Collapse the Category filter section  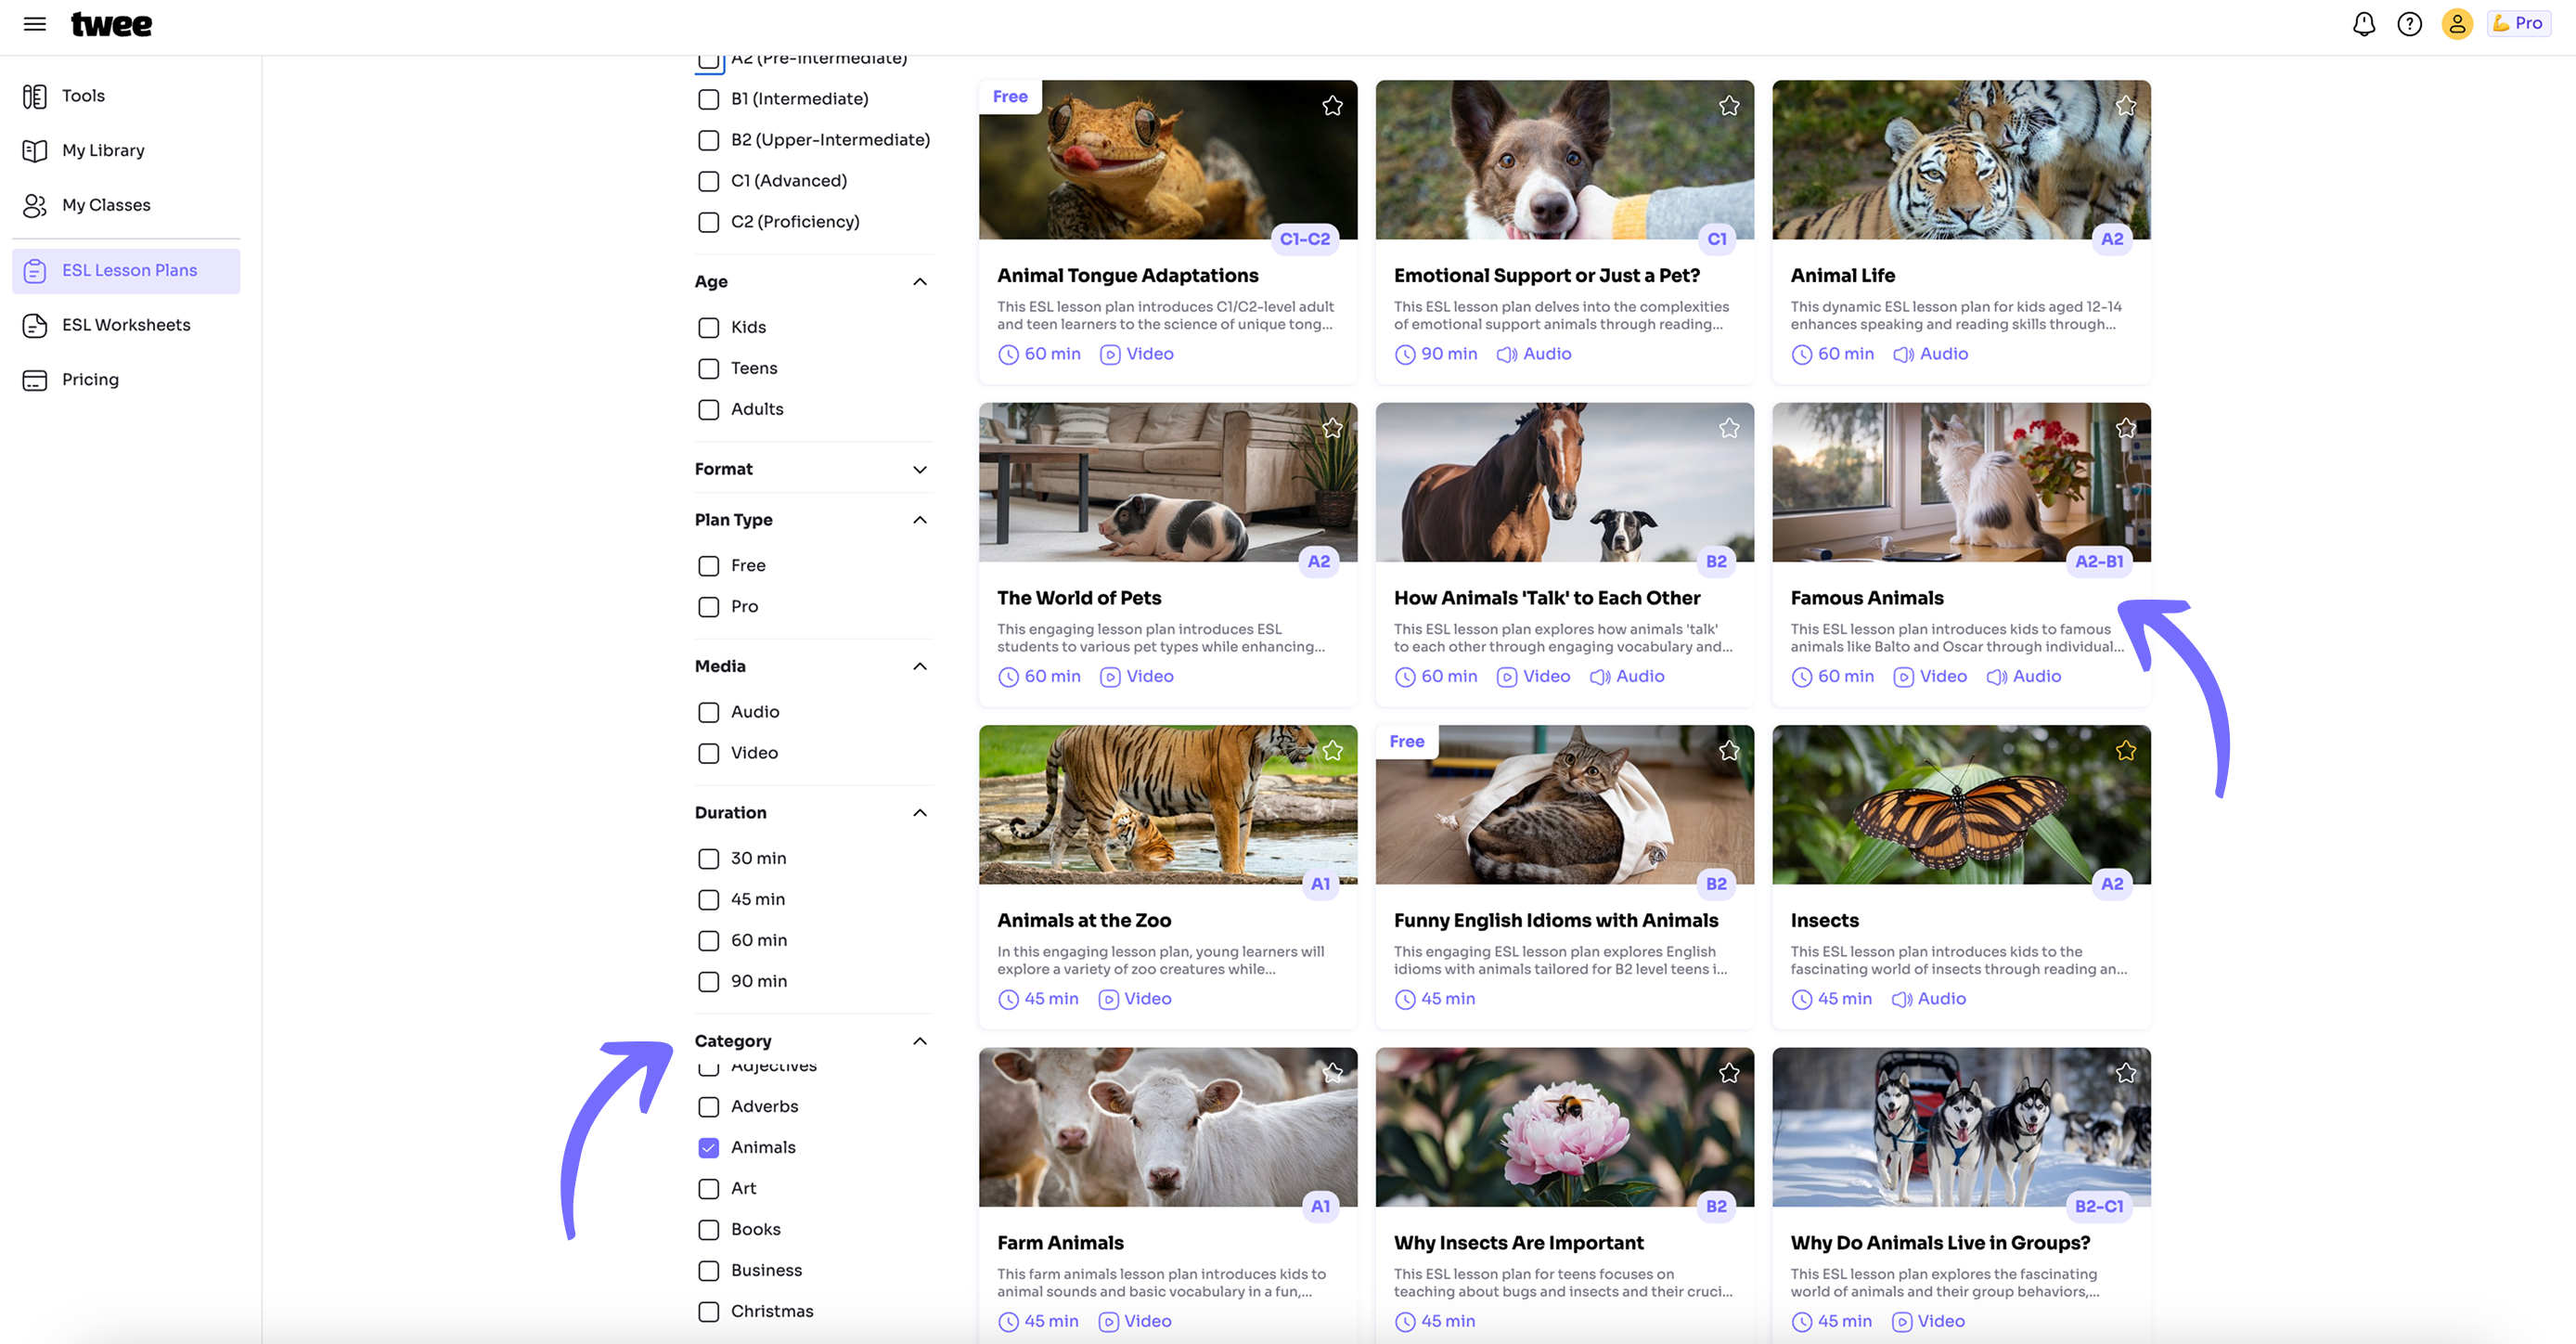point(919,1041)
